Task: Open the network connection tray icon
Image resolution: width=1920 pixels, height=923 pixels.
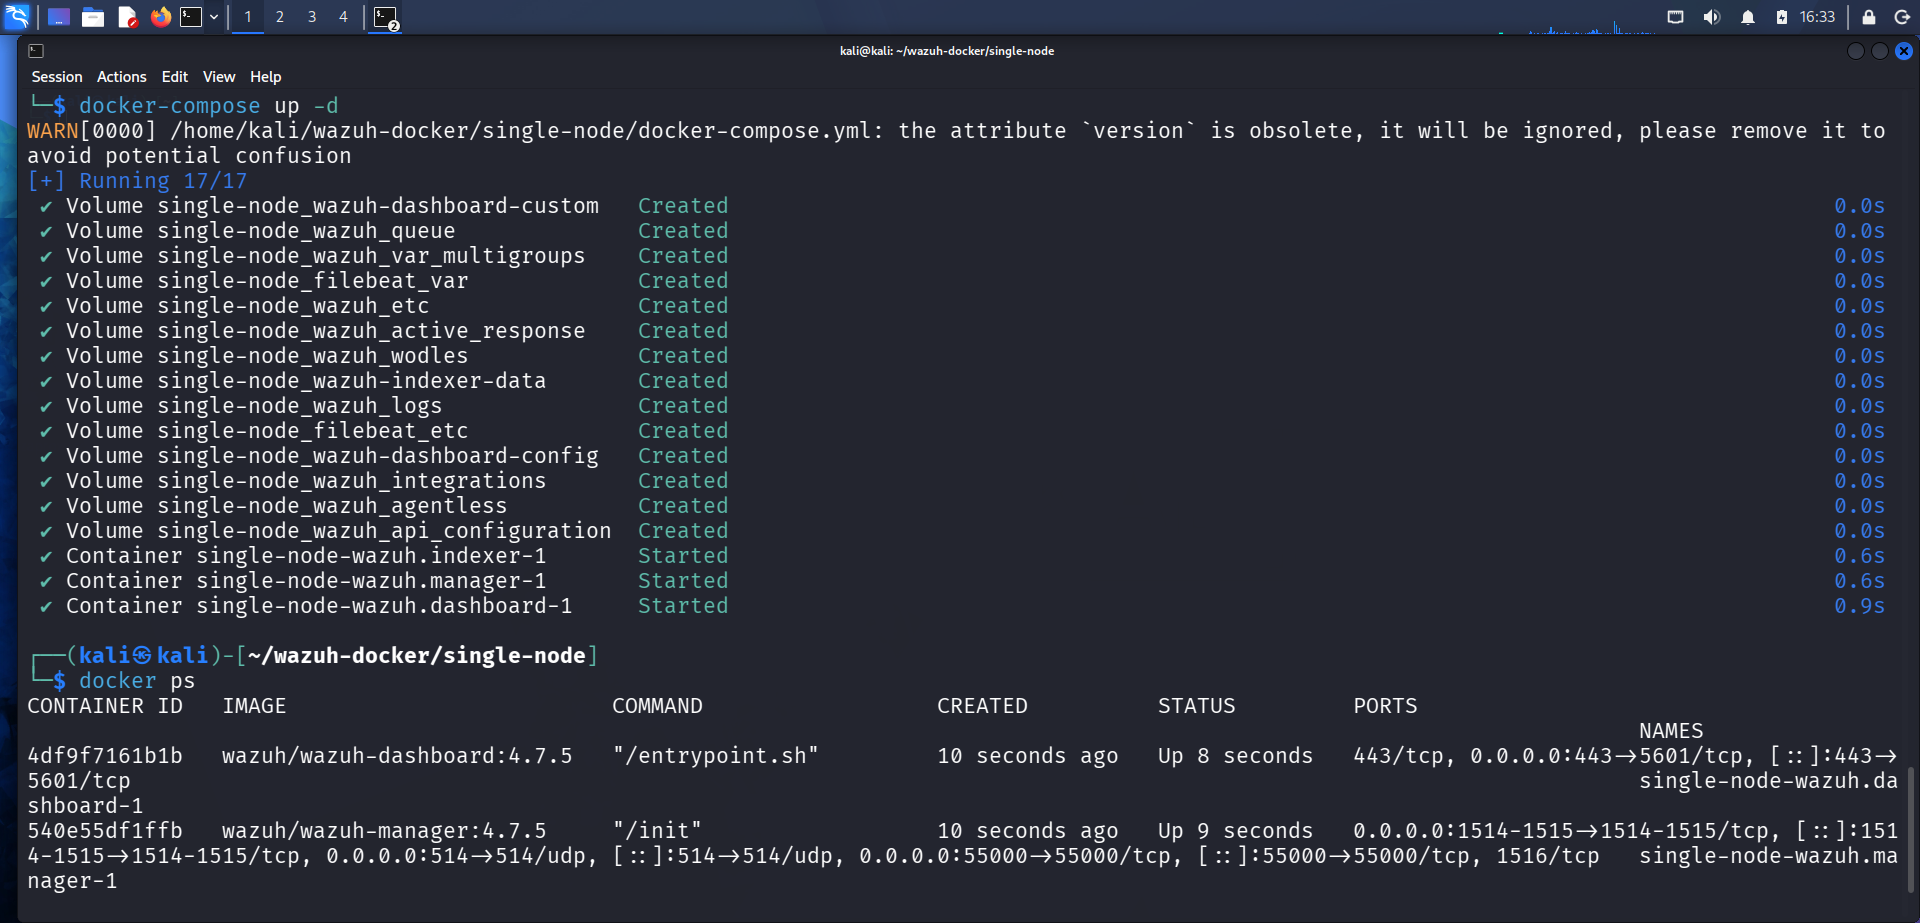Action: point(1676,17)
